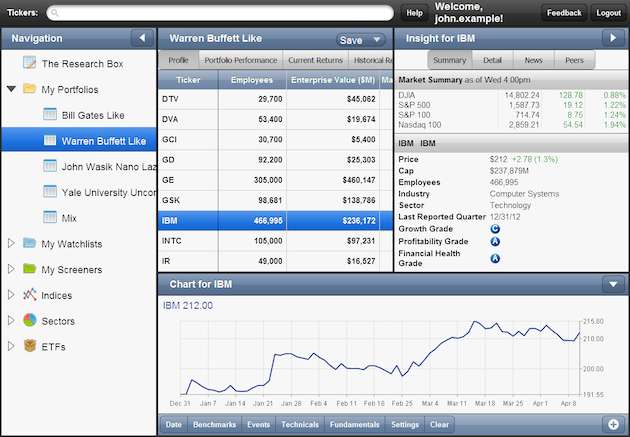
Task: Click the Logout button
Action: coord(608,13)
